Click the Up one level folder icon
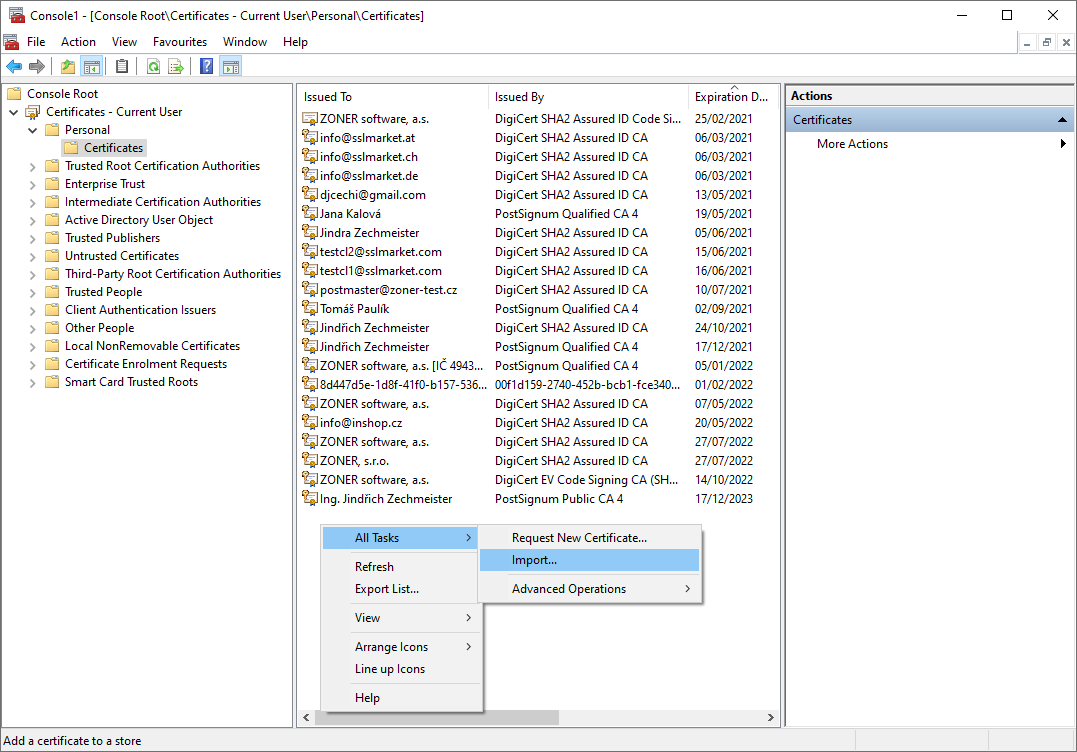Screen dimensions: 1077x752 [67, 67]
